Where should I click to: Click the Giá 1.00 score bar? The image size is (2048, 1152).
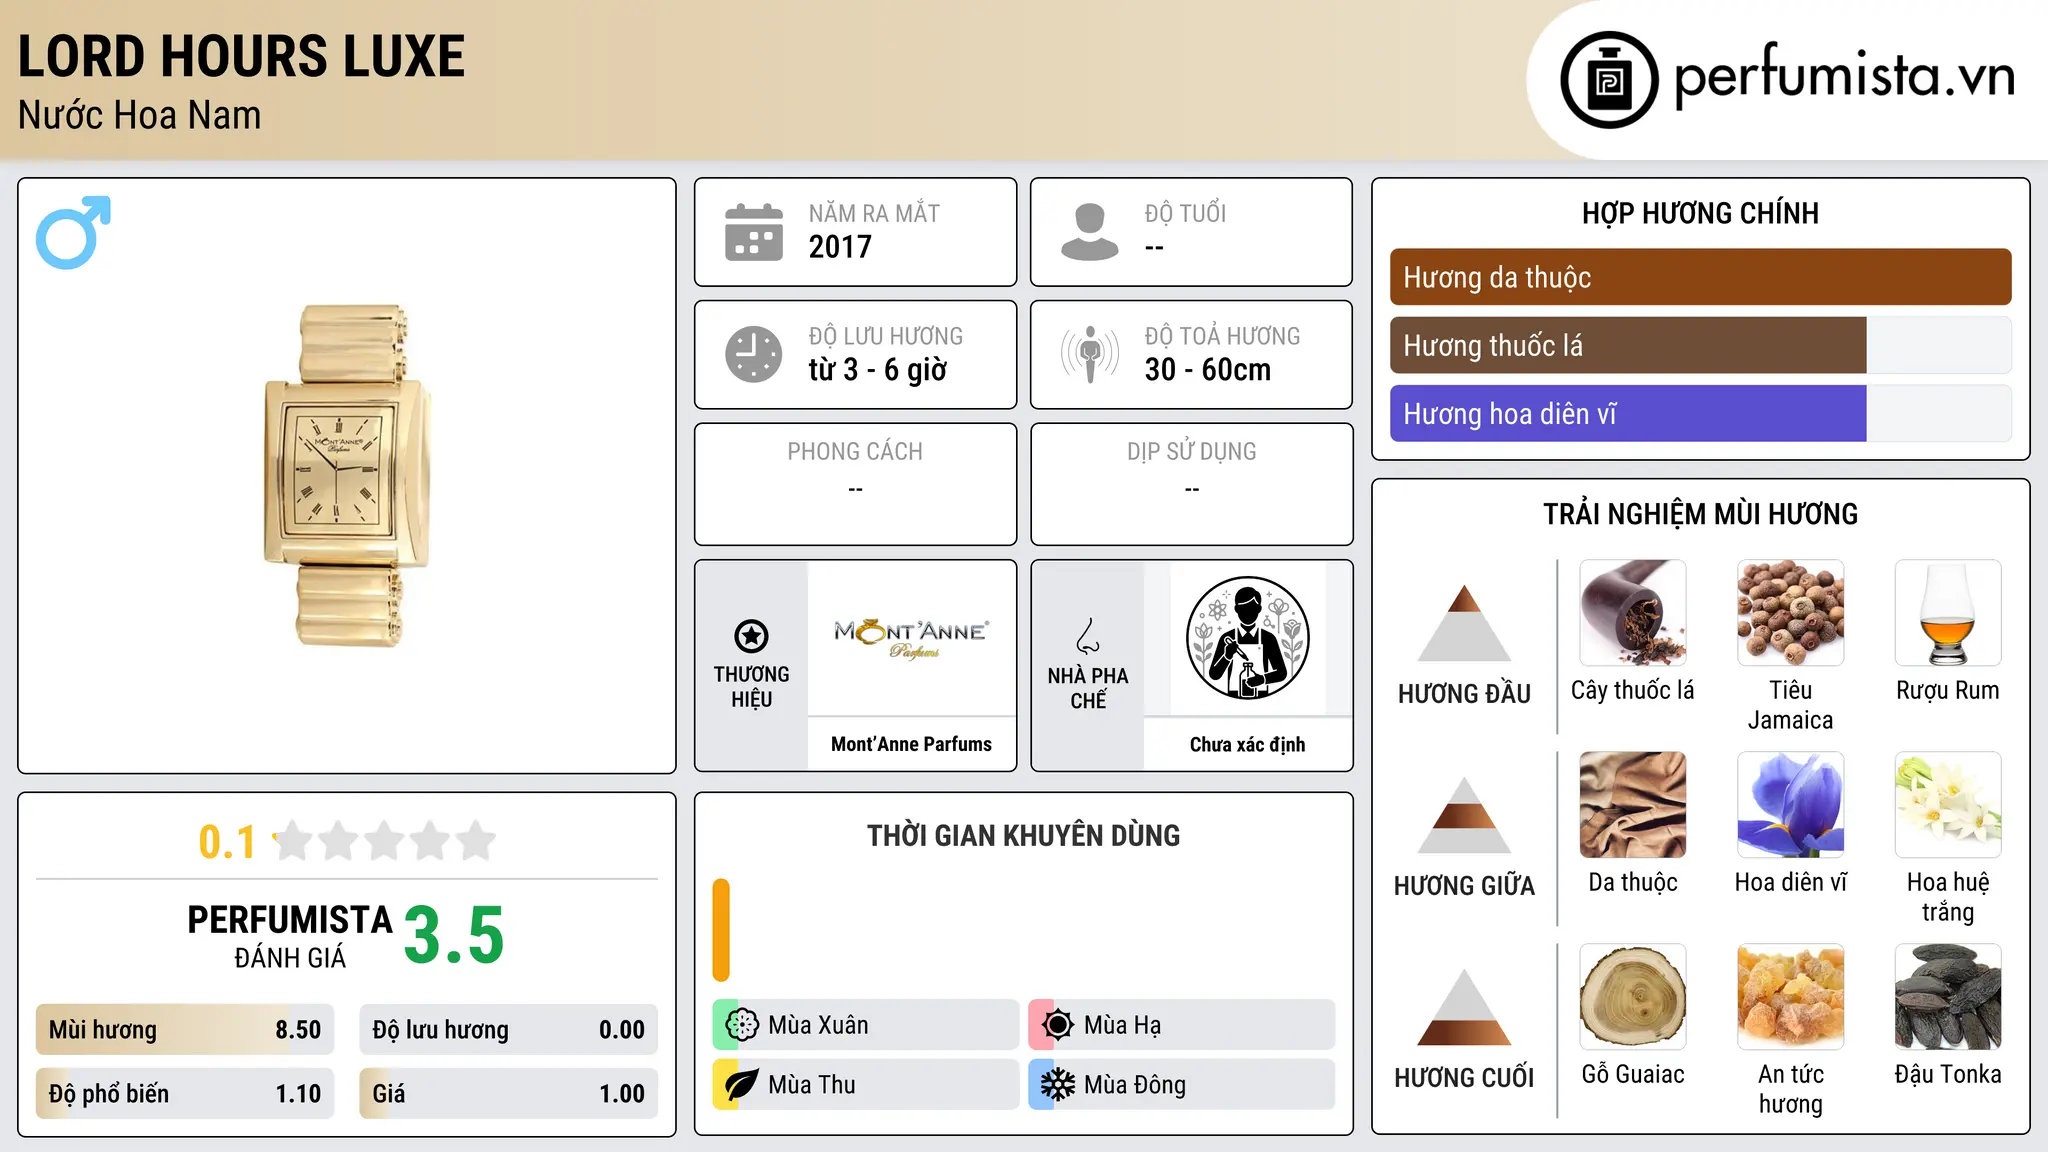tap(508, 1093)
